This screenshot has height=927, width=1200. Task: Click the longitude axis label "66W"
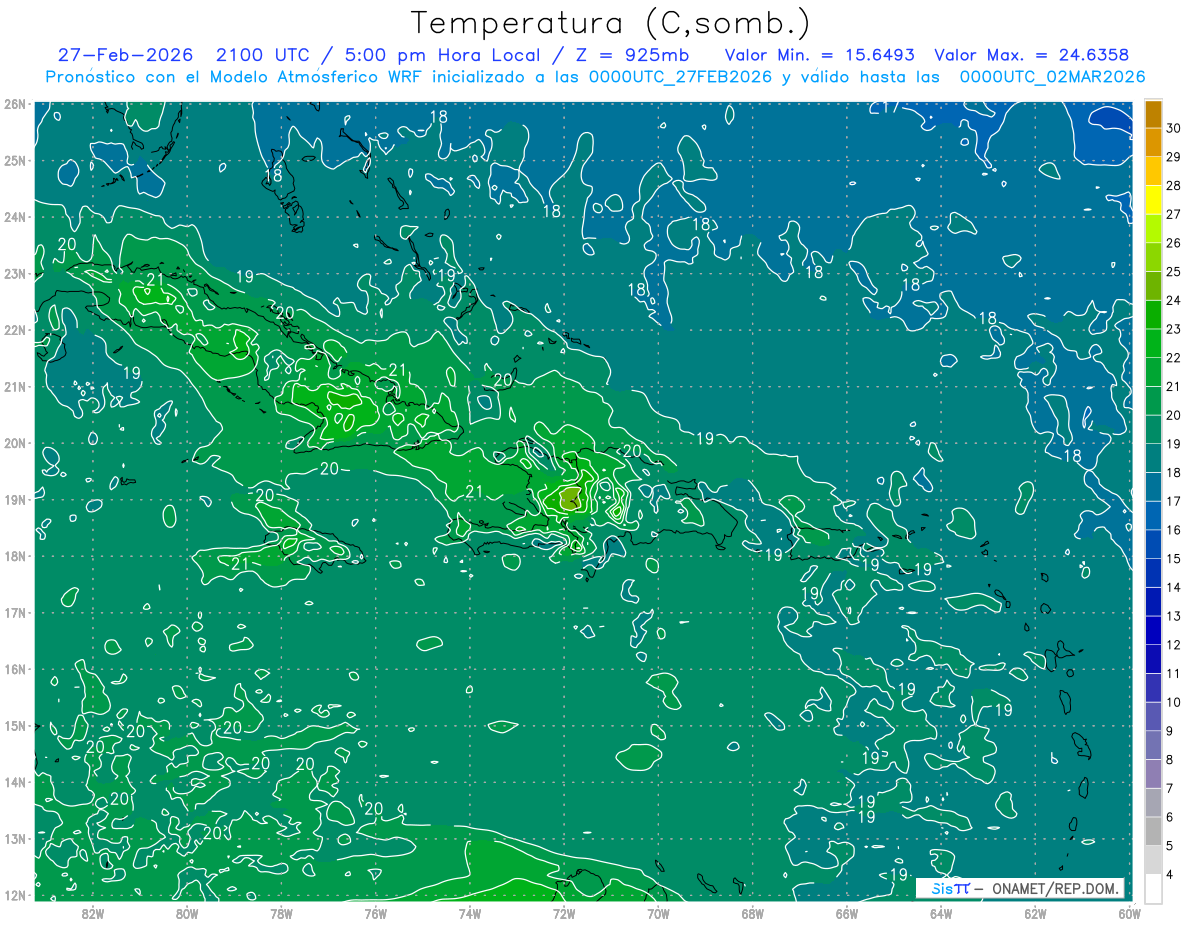pyautogui.click(x=847, y=912)
